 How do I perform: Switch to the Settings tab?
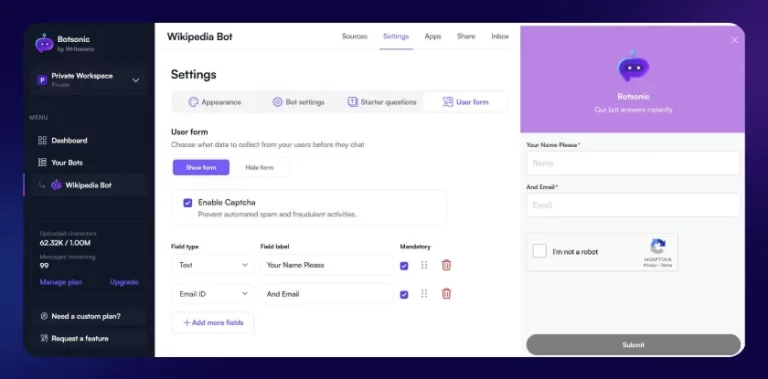[x=396, y=36]
